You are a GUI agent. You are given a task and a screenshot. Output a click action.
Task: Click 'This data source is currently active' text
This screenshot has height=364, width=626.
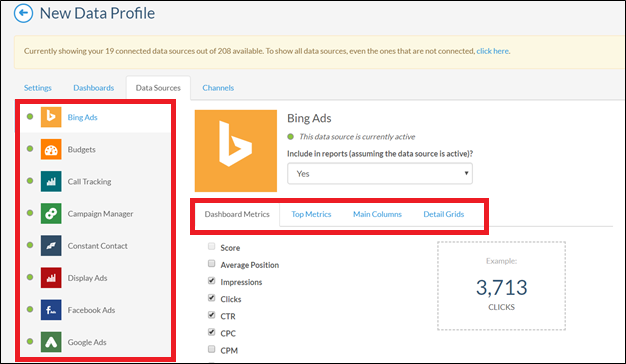[x=357, y=137]
